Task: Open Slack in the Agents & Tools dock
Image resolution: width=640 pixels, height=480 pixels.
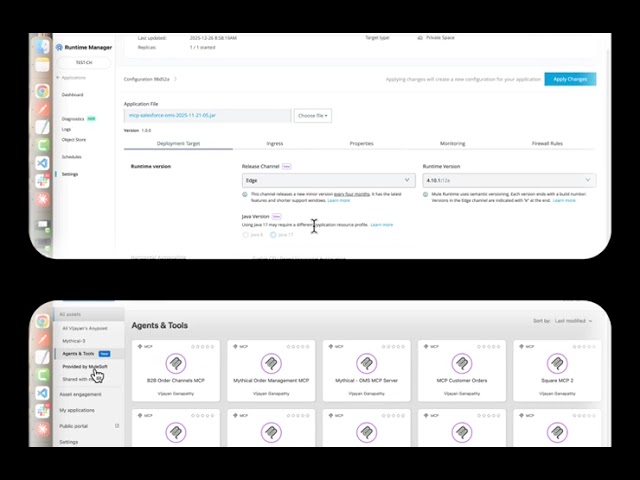Action: [x=42, y=411]
